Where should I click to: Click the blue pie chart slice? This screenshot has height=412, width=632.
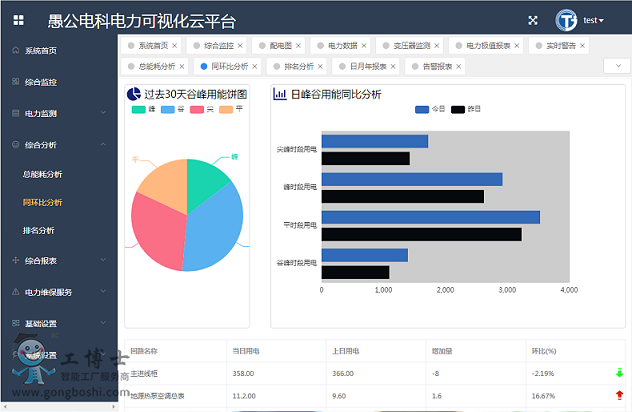click(x=215, y=230)
